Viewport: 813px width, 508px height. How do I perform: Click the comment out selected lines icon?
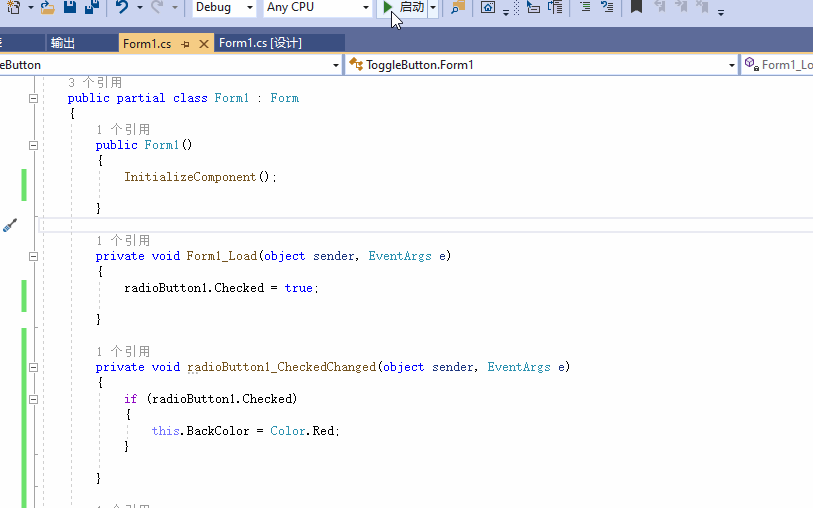coord(585,8)
